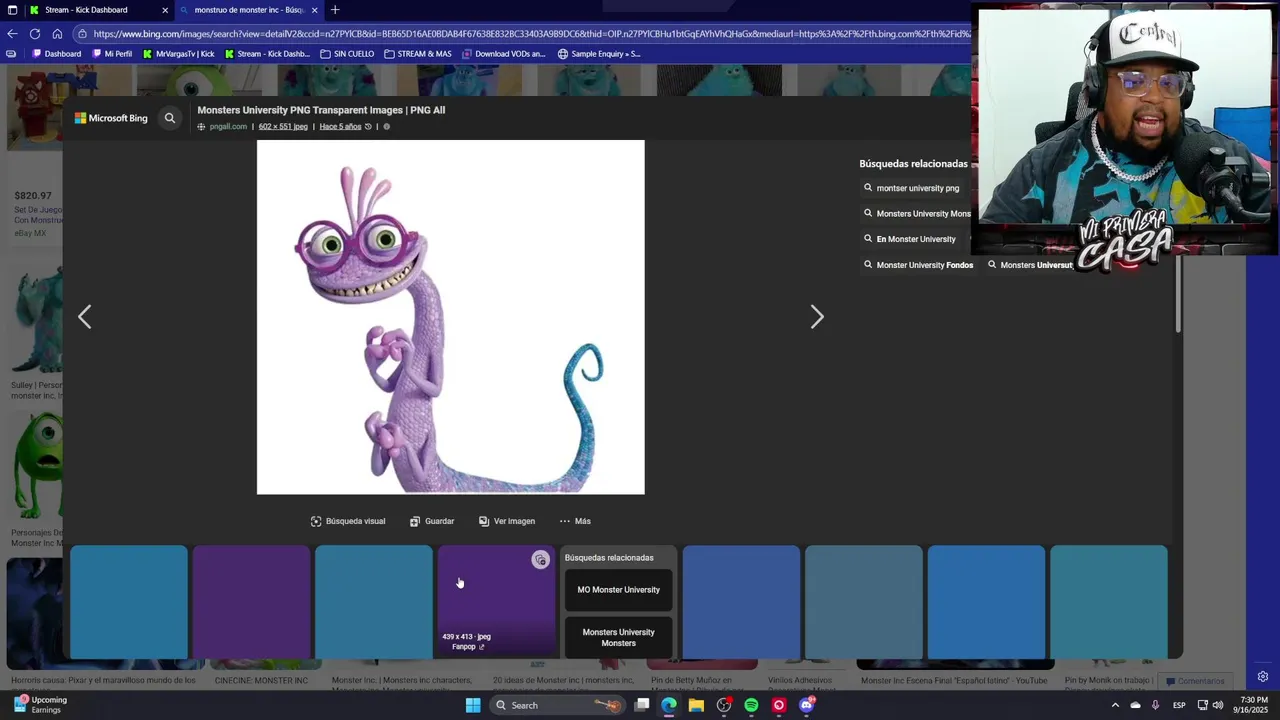Open the purple Fanpop 439 x 413 thumbnail

click(496, 602)
